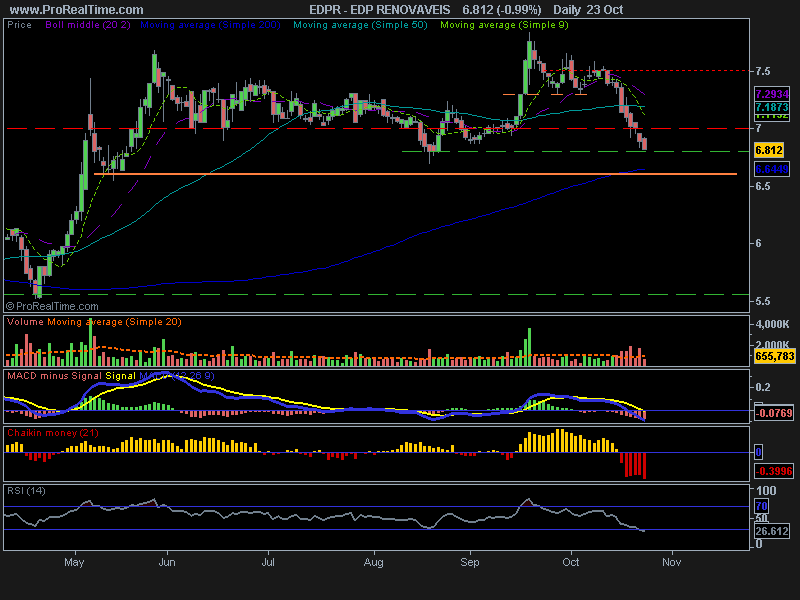Viewport: 800px width, 600px height.
Task: Click the www.ProRealTime.com header text
Action: (77, 10)
